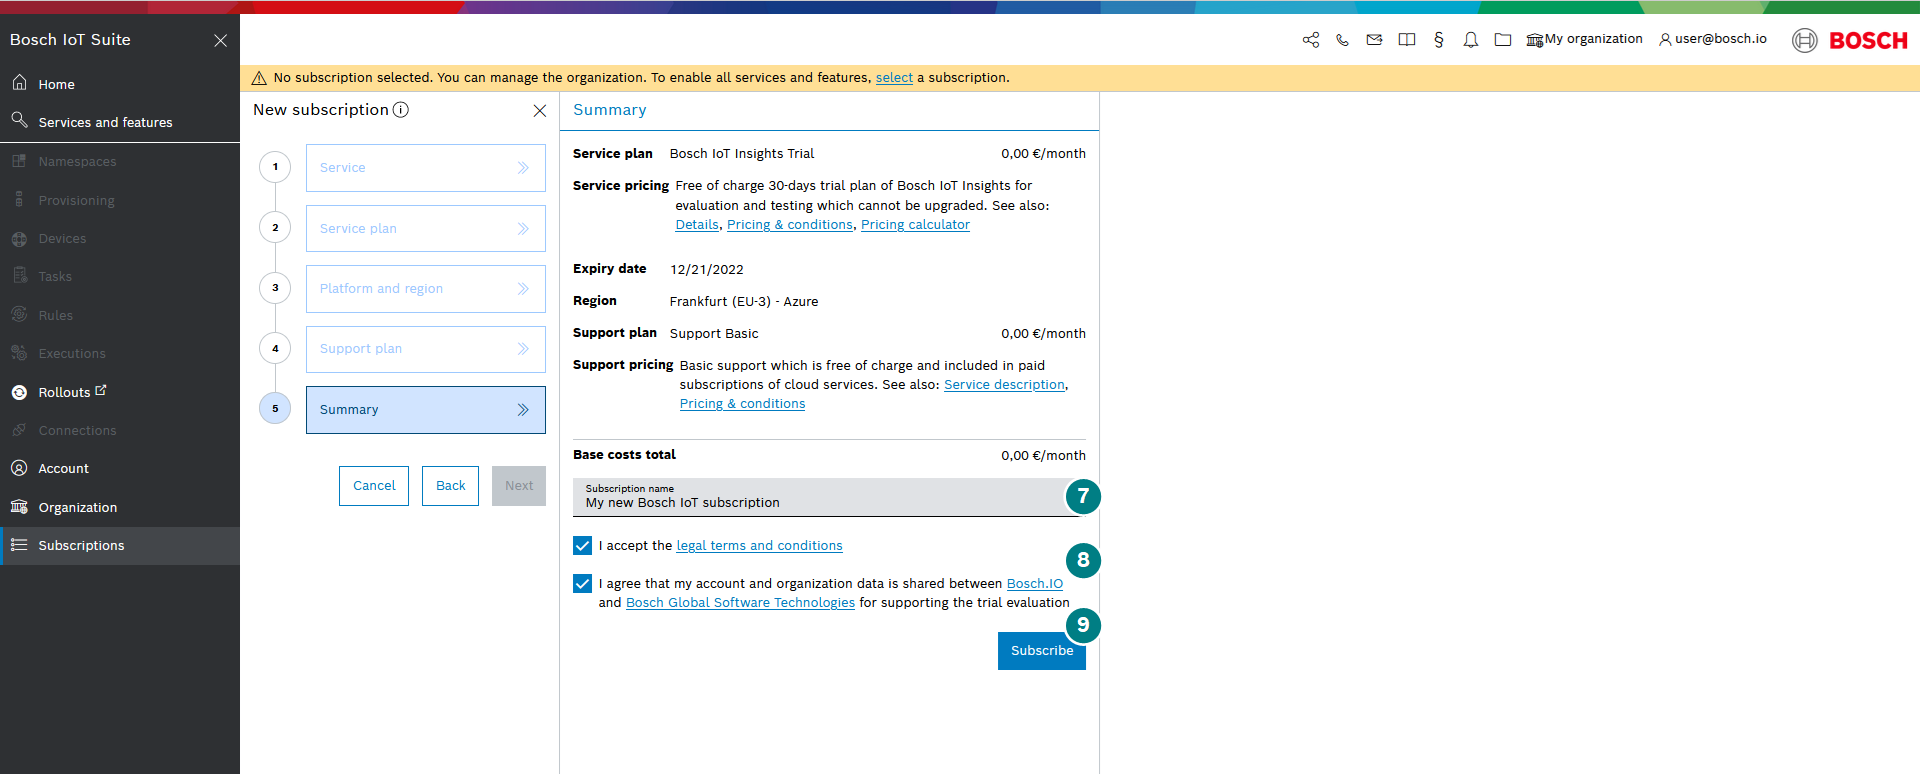Screen dimensions: 1920x774
Task: Click Expiry date 12/21/2022
Action: point(707,270)
